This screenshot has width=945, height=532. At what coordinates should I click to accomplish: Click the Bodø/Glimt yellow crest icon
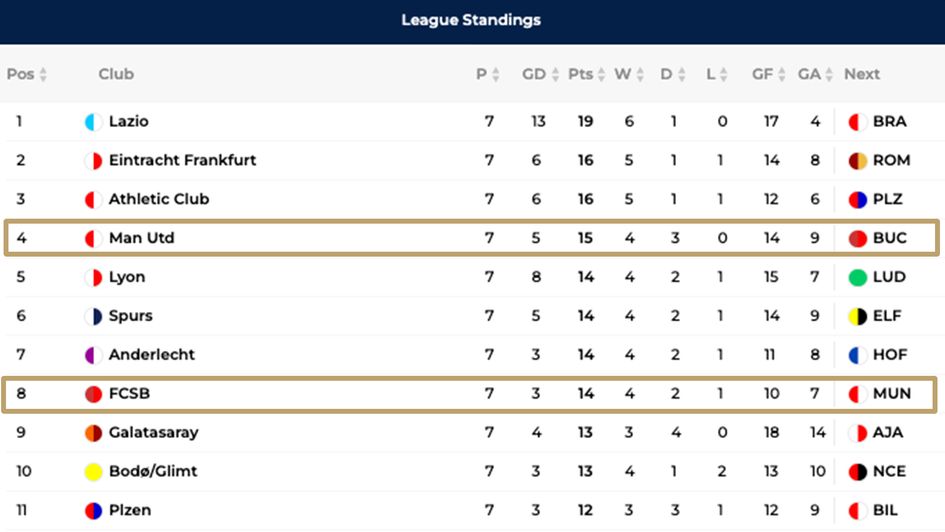[93, 472]
